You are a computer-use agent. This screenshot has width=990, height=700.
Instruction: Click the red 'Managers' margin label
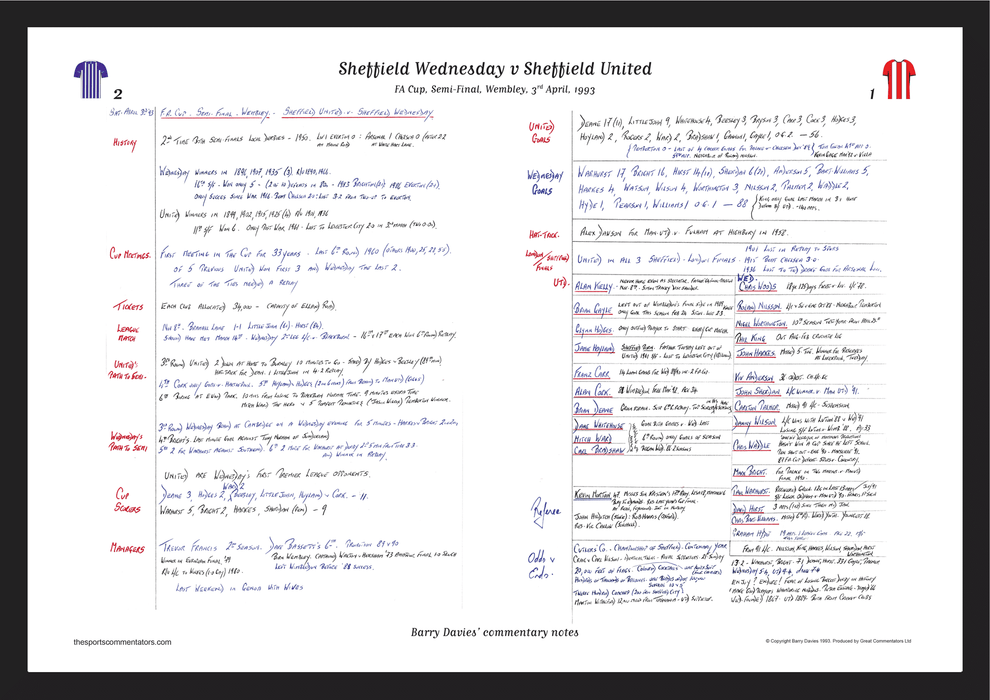(x=127, y=548)
